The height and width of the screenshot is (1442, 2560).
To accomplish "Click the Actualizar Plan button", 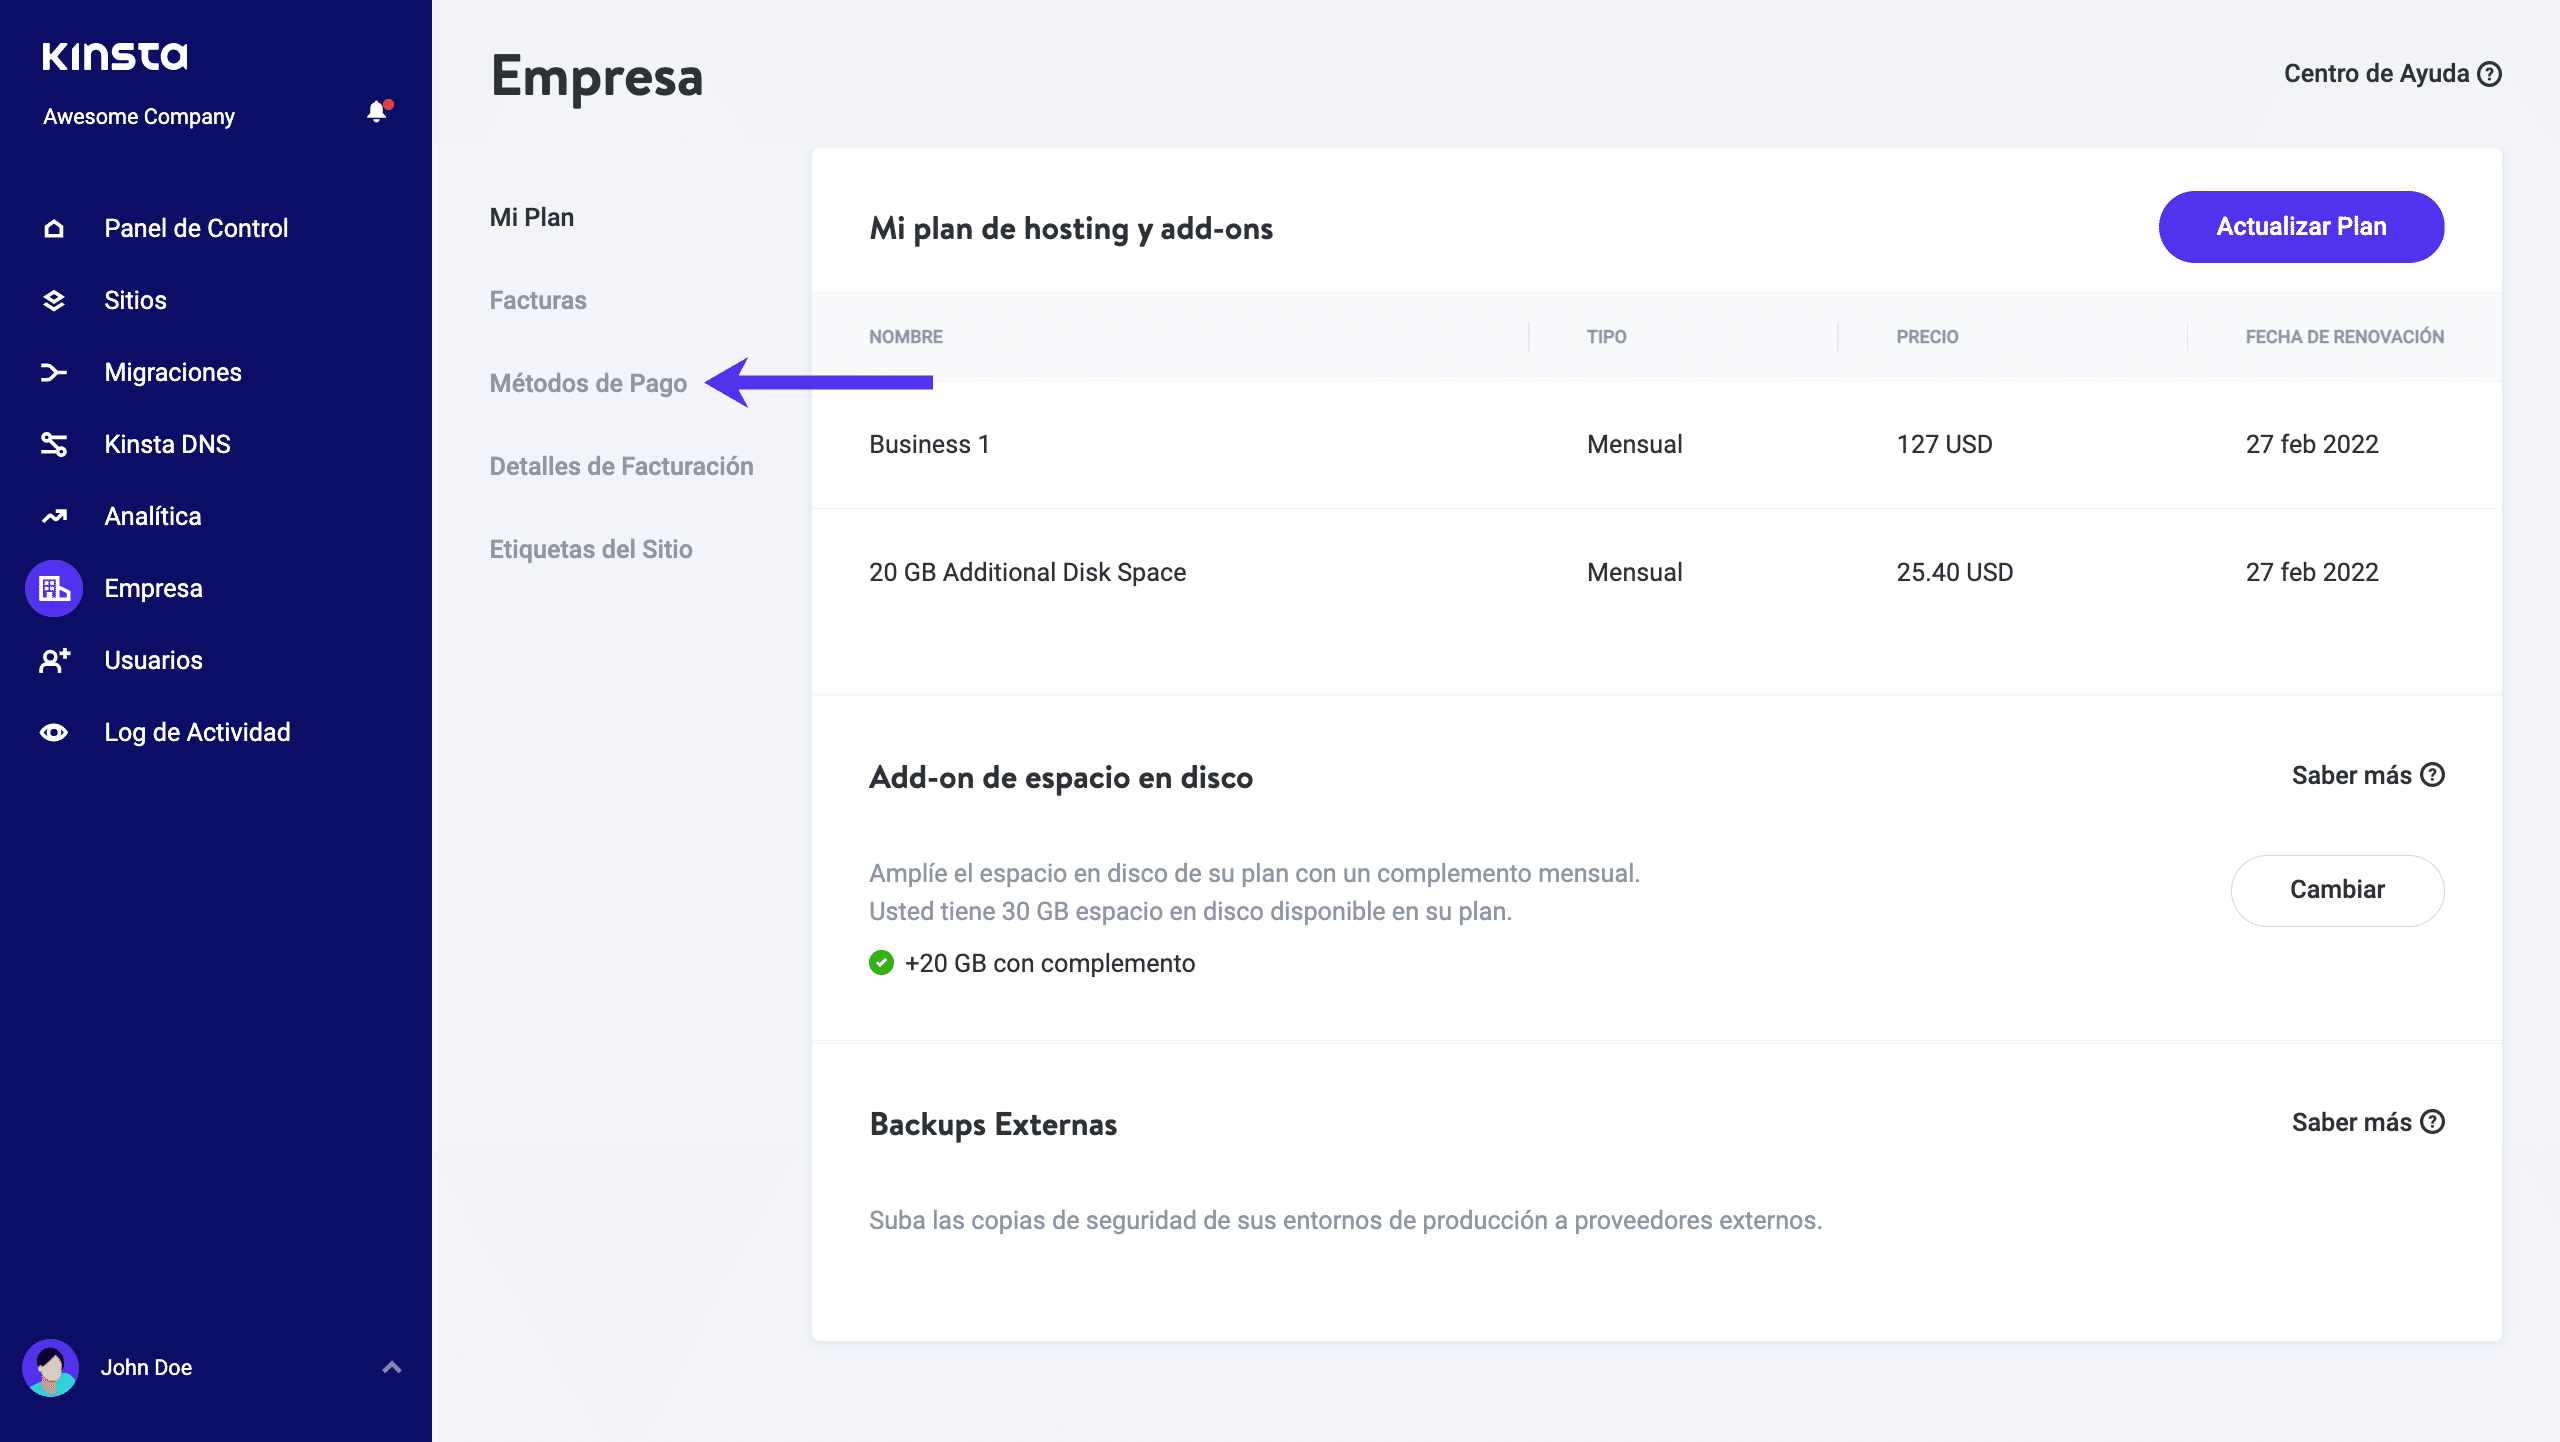I will [x=2301, y=227].
